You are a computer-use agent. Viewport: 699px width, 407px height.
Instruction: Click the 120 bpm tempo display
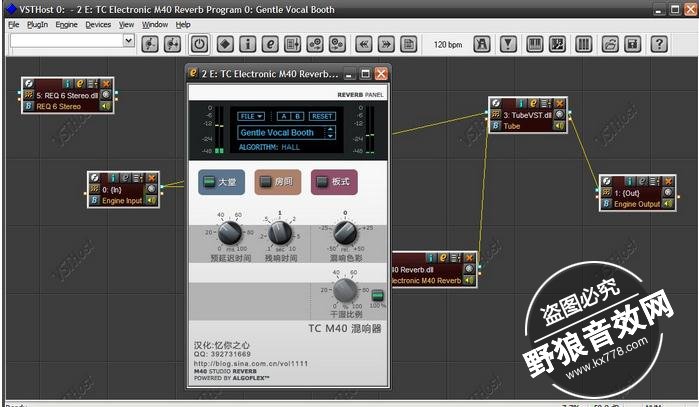448,45
